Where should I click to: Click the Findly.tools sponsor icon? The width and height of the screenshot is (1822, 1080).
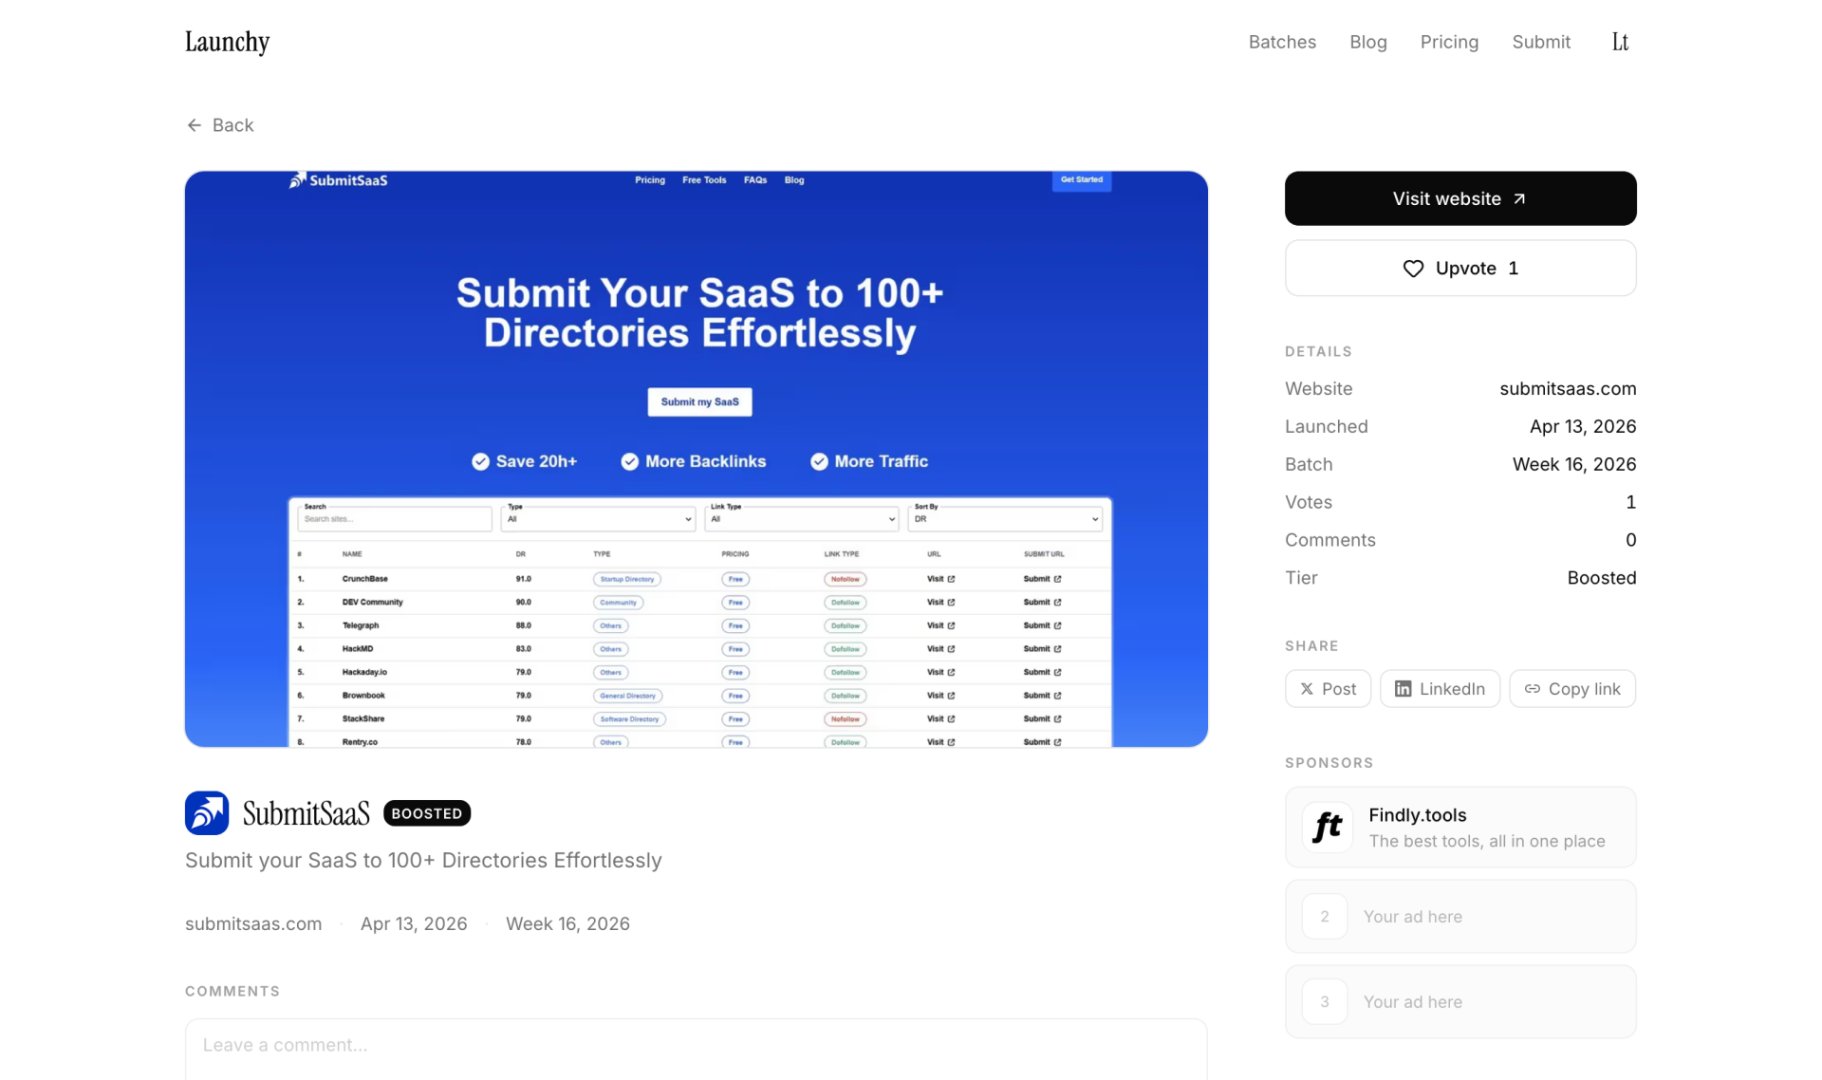(x=1326, y=827)
